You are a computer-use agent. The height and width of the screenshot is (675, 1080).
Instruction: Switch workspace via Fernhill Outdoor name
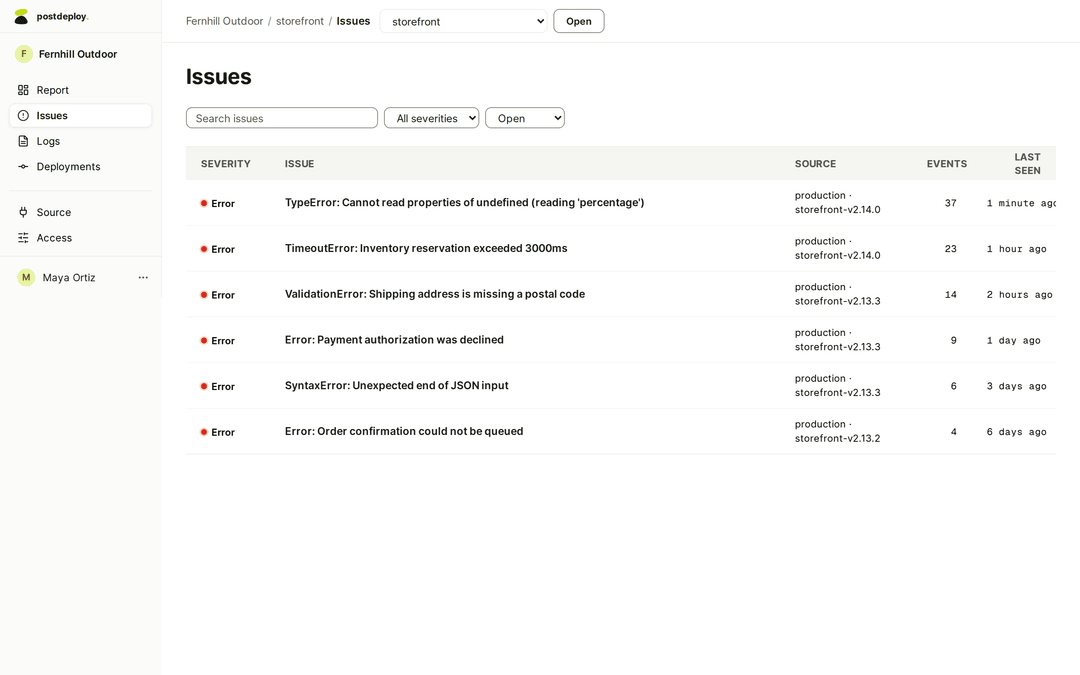[x=78, y=54]
